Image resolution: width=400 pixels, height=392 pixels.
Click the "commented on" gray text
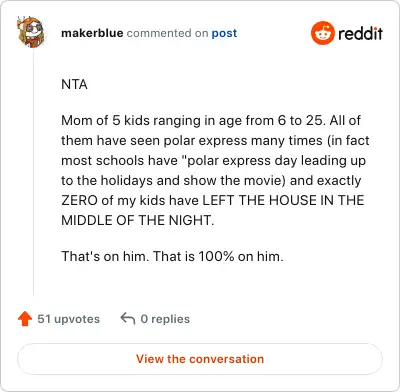(x=167, y=33)
